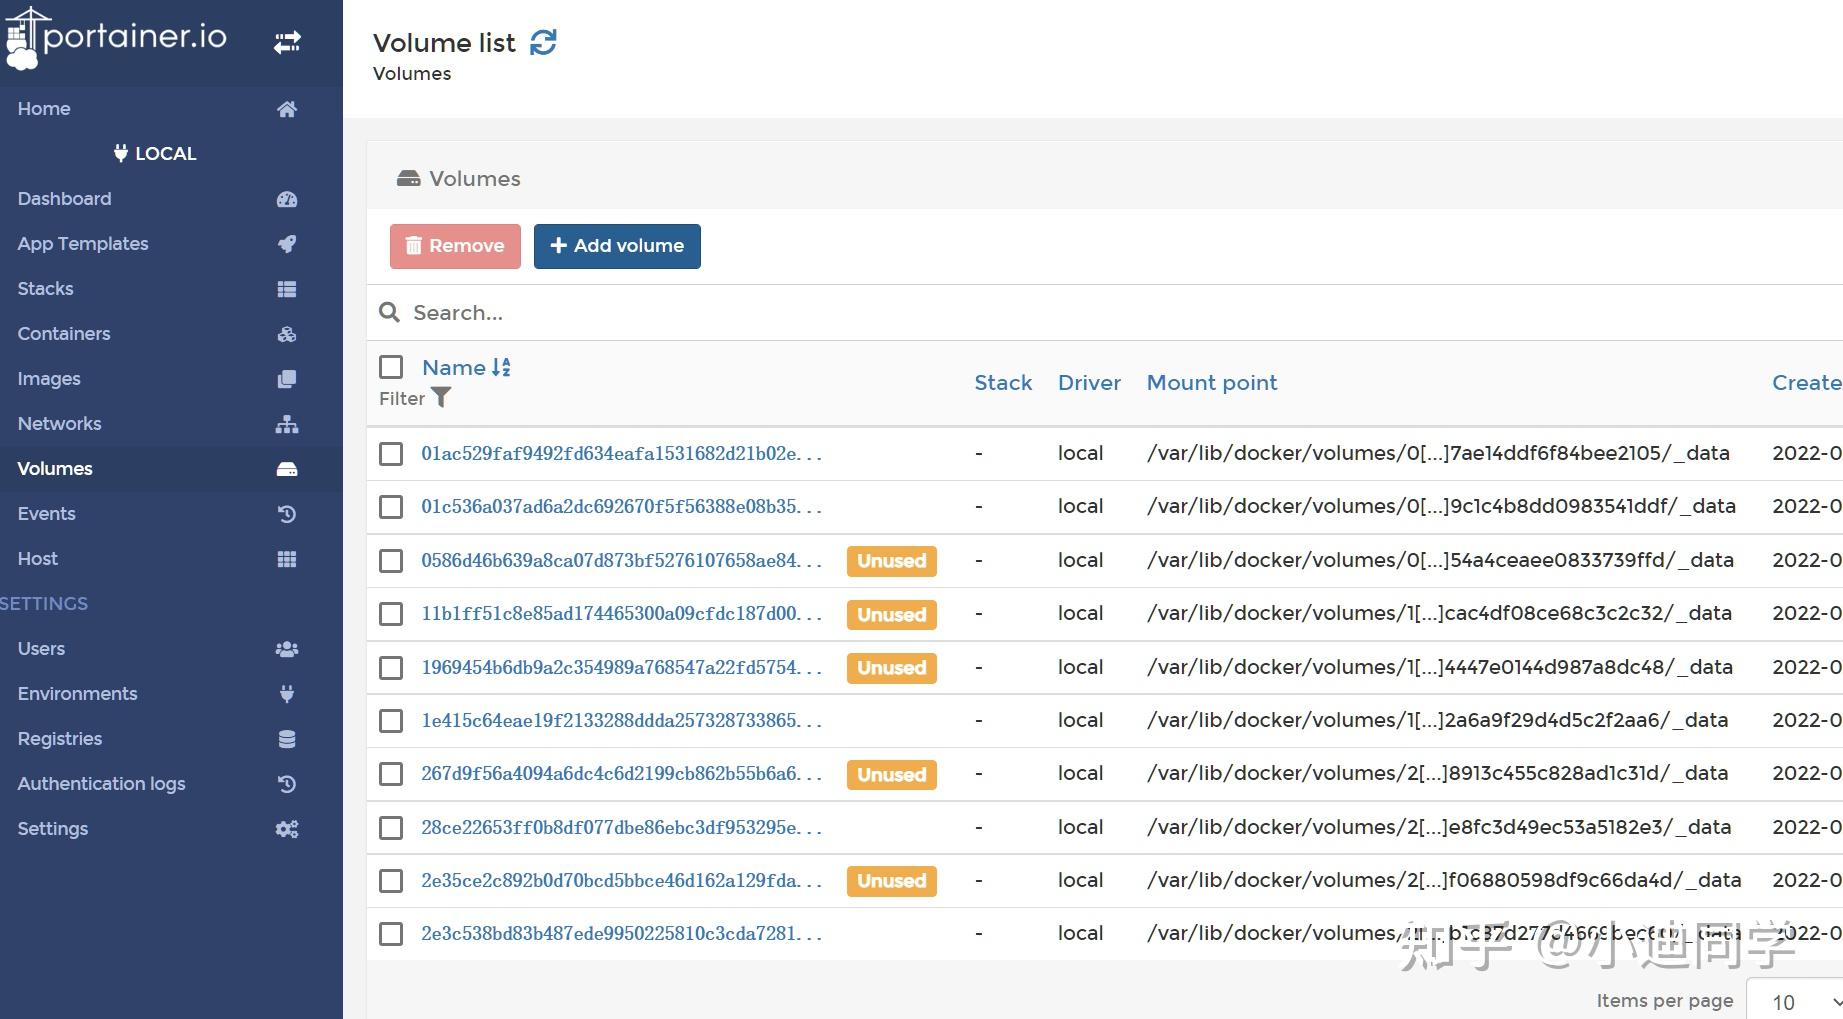Viewport: 1843px width, 1019px height.
Task: Open Authentication logs from the sidebar
Action: [x=101, y=784]
